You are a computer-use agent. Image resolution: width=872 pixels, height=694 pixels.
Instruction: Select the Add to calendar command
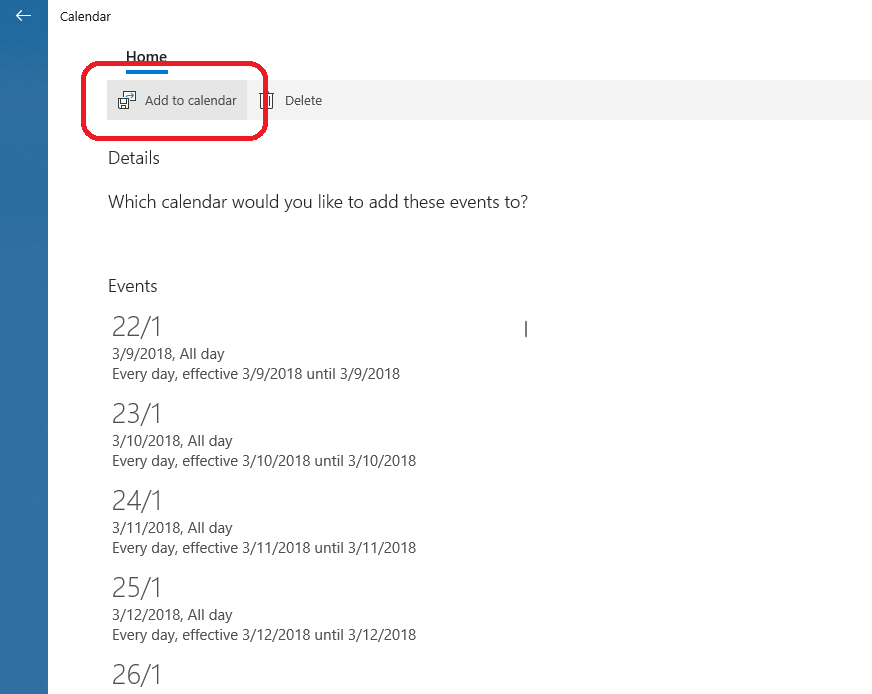click(x=177, y=100)
